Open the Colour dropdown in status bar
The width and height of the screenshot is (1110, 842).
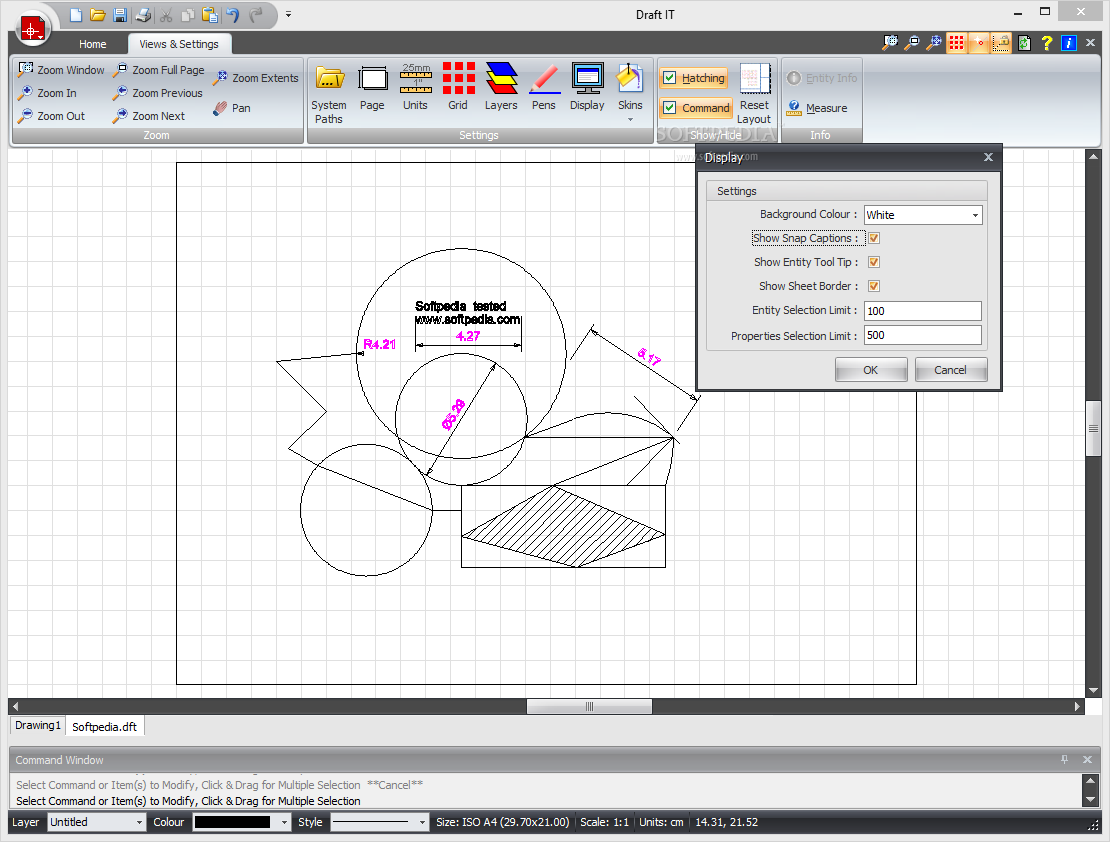(x=285, y=822)
